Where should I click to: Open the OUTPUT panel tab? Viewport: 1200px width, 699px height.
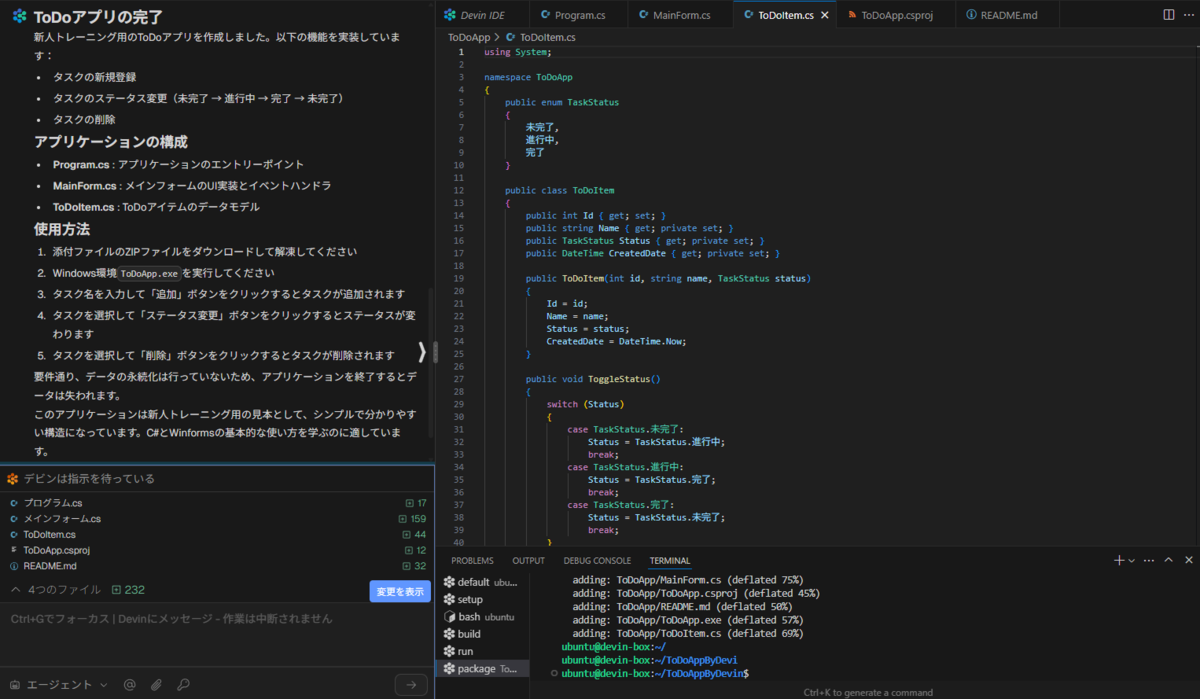(528, 561)
